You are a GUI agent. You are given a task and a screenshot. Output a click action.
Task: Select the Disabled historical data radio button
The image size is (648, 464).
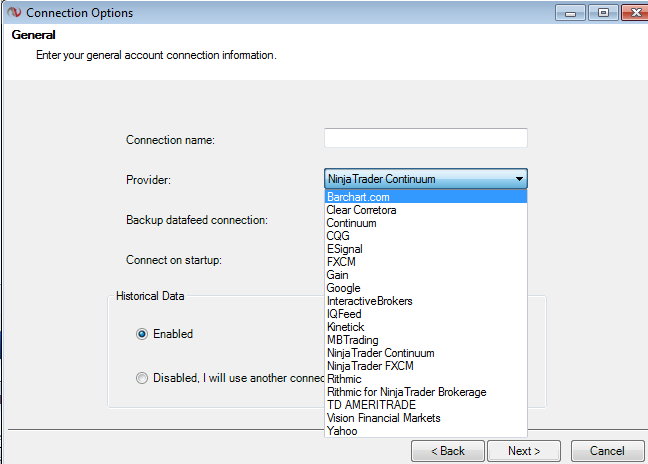pos(142,378)
